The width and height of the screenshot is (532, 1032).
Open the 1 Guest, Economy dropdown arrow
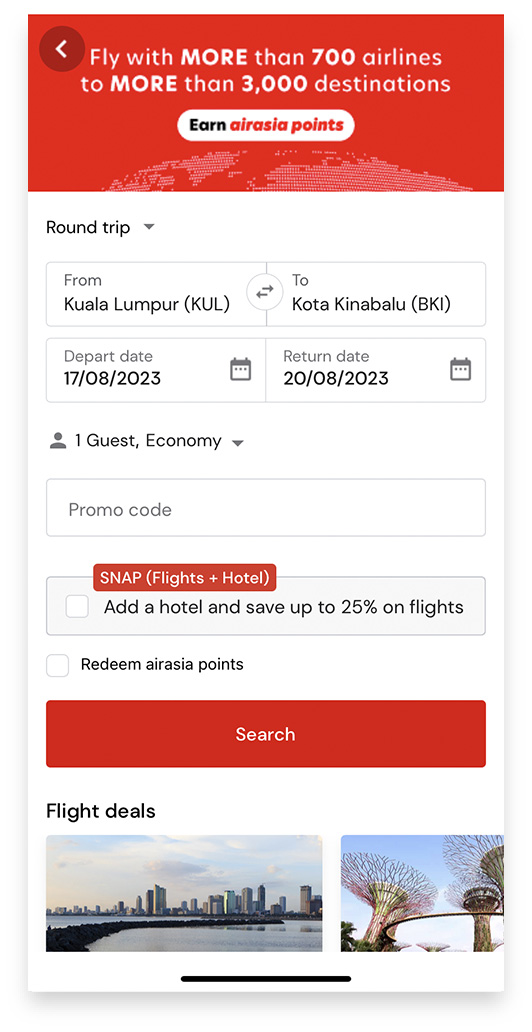click(x=238, y=442)
